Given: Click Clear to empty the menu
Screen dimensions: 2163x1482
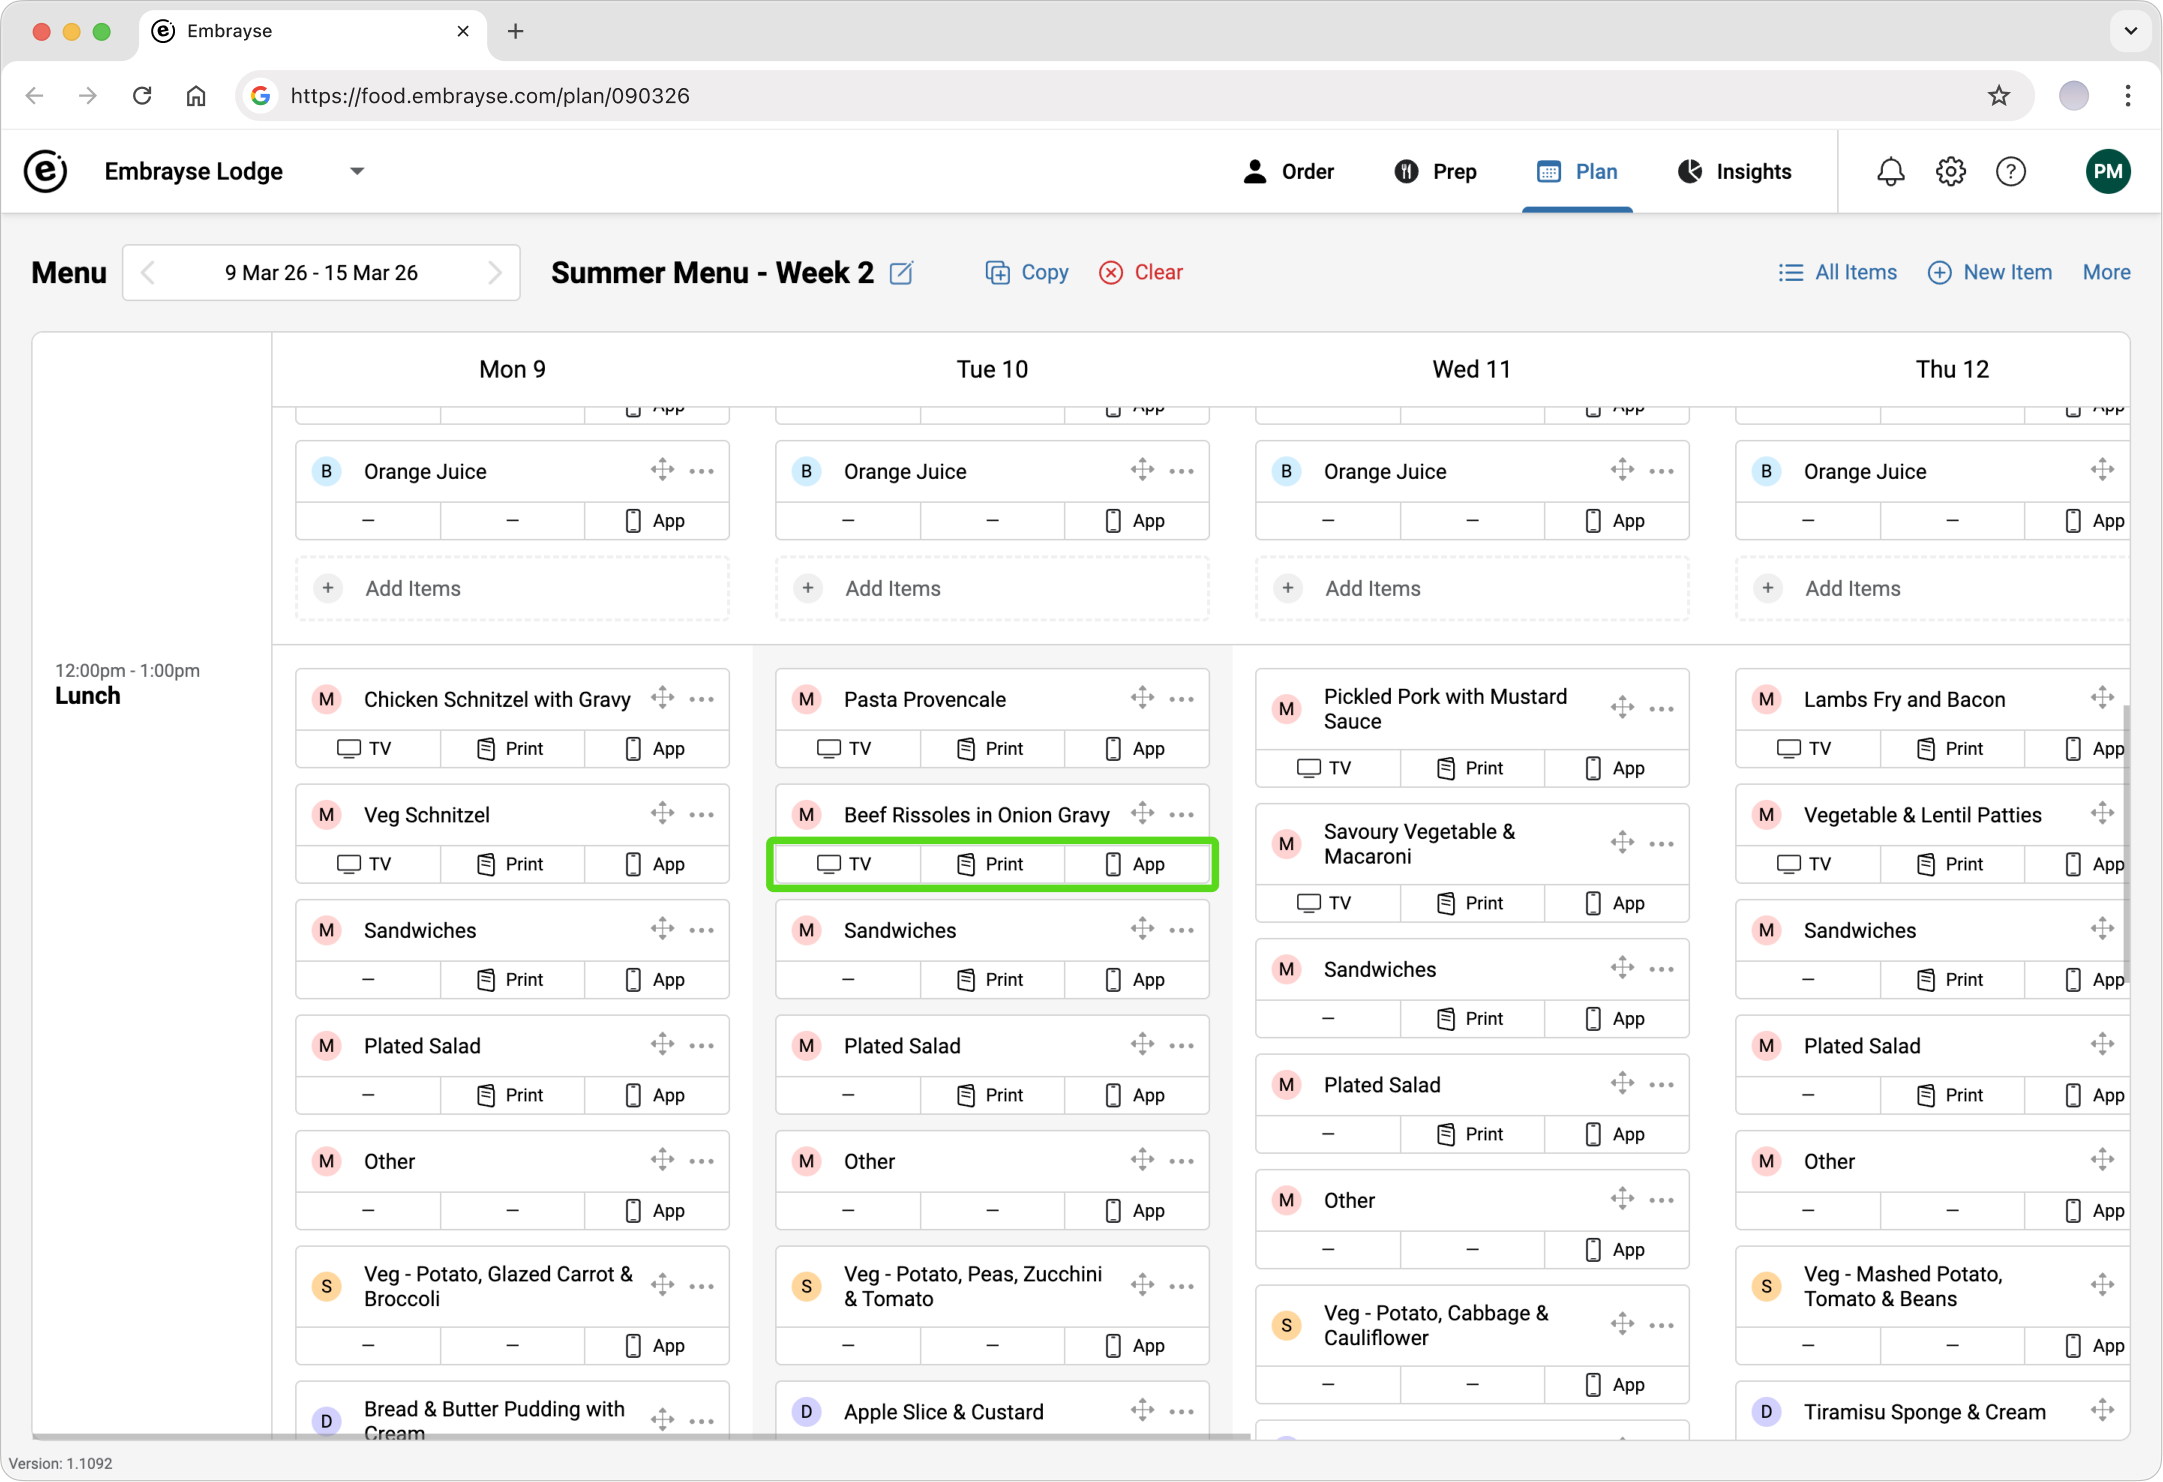Looking at the screenshot, I should pyautogui.click(x=1141, y=272).
